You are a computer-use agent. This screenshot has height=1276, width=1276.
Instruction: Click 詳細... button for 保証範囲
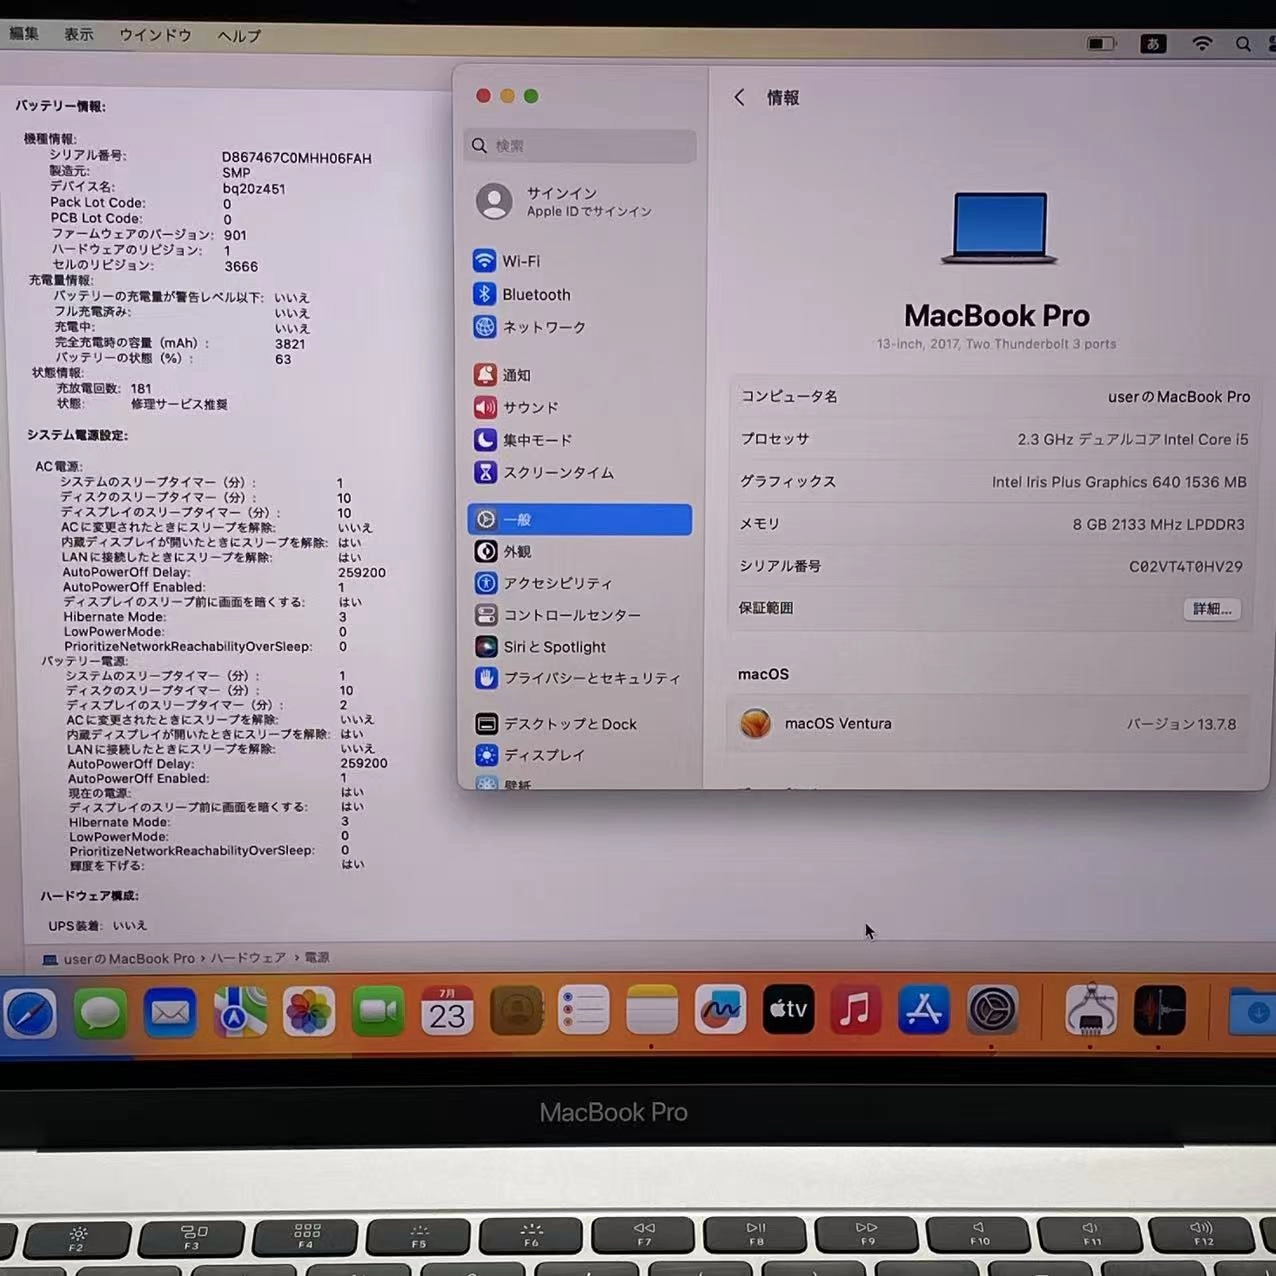(x=1211, y=609)
